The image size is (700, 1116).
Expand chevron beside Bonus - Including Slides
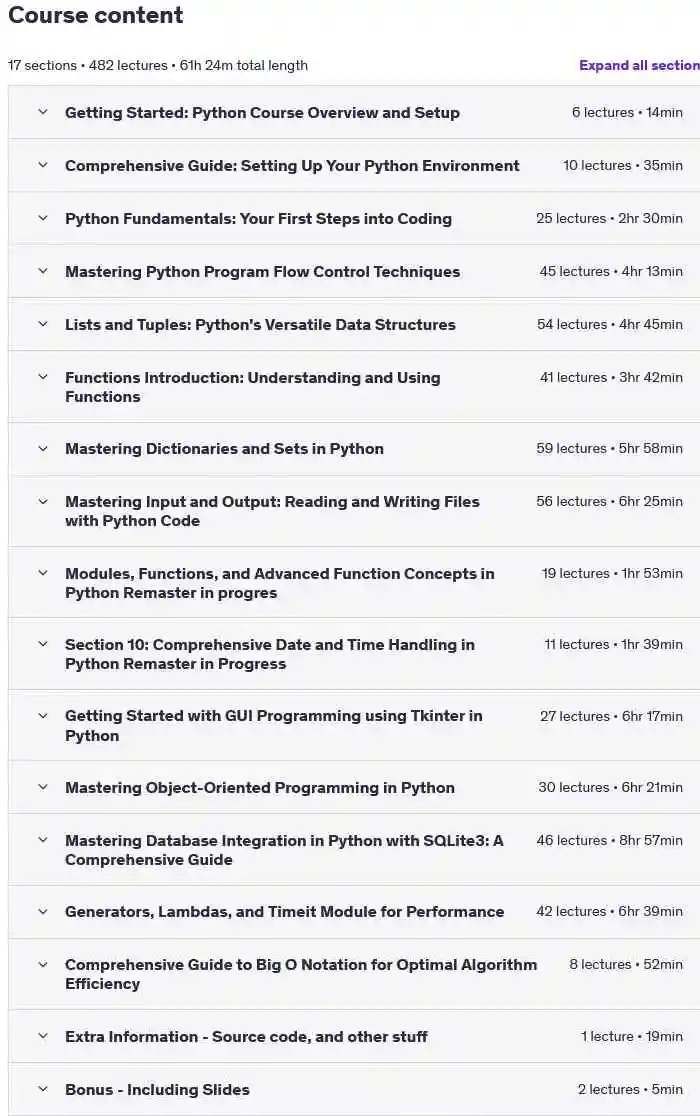tap(43, 1089)
